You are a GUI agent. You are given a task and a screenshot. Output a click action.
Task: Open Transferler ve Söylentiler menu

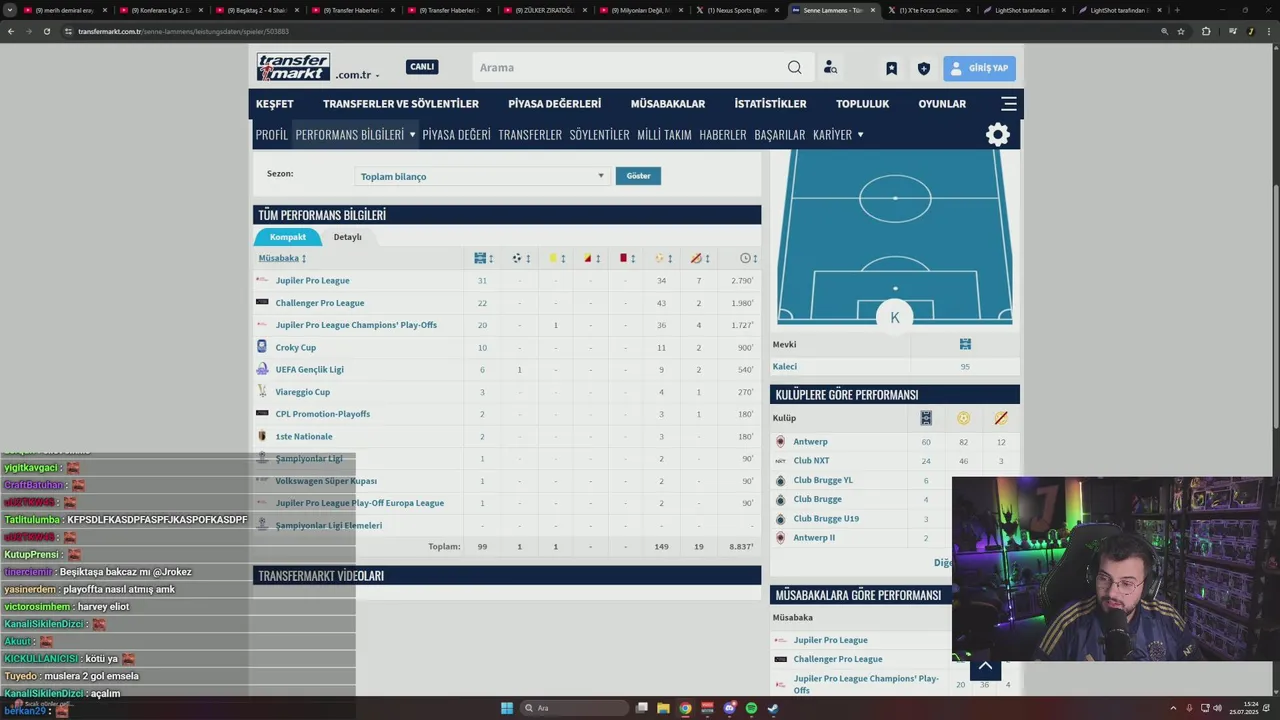point(401,104)
